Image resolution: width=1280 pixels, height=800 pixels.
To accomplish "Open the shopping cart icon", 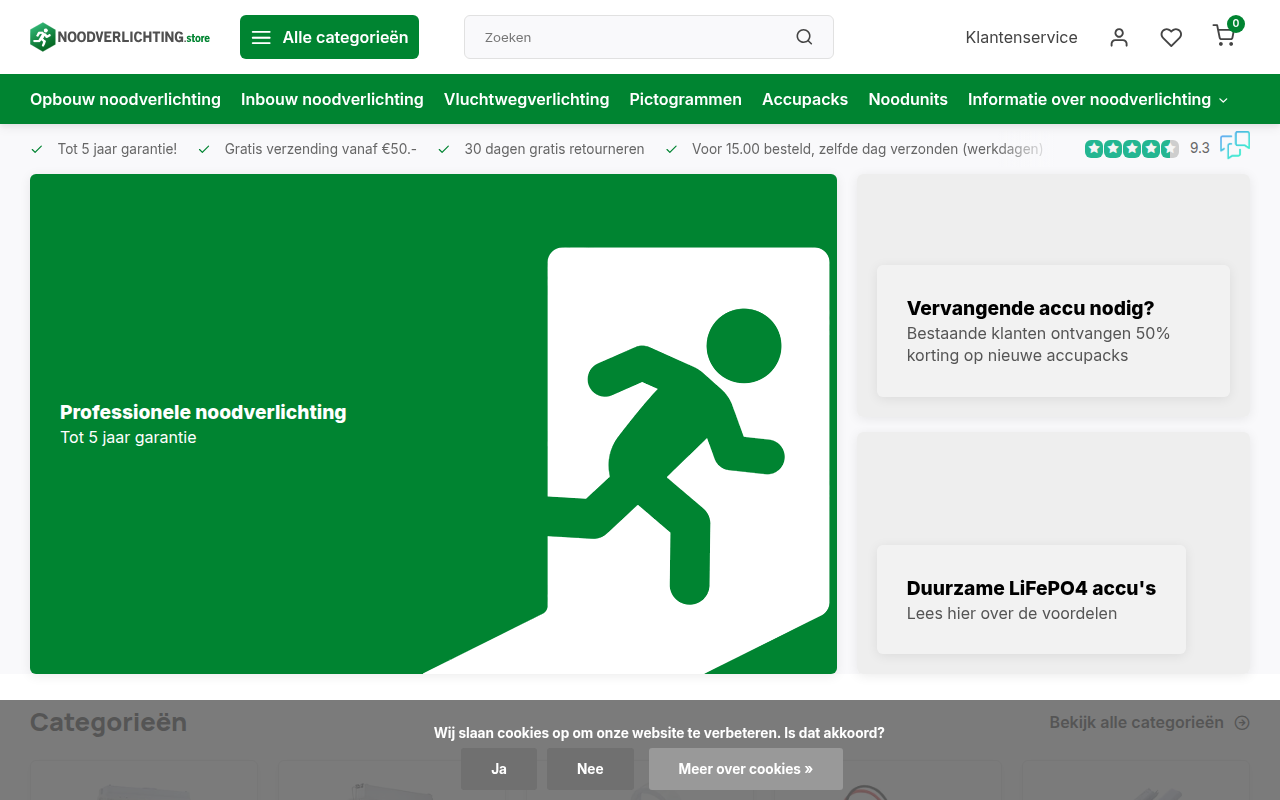I will [x=1224, y=36].
